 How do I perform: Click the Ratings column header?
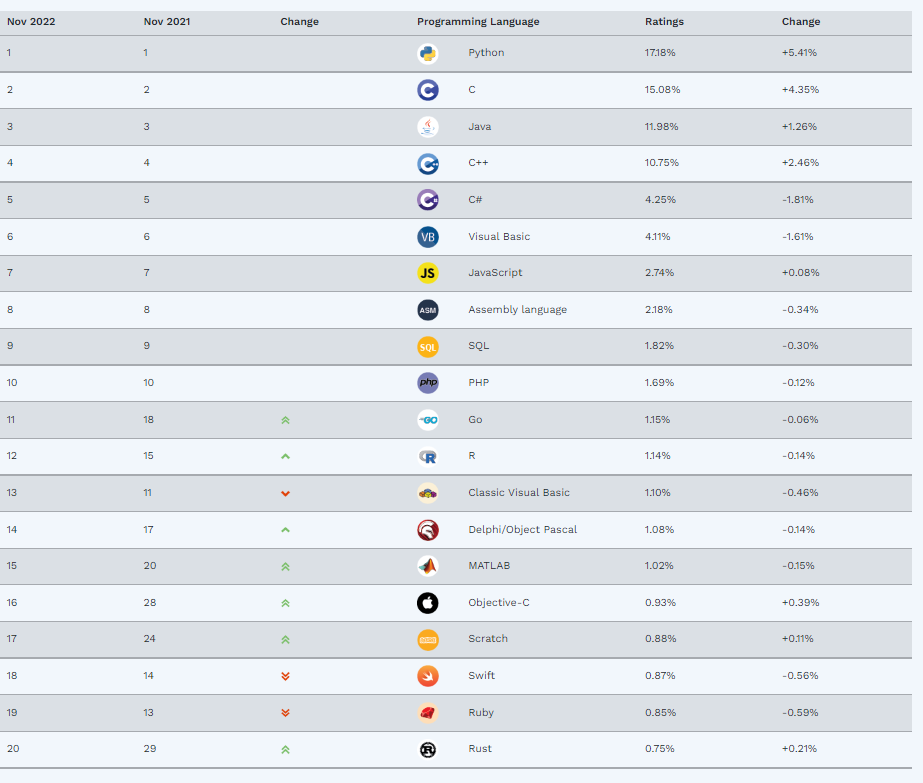(x=664, y=22)
